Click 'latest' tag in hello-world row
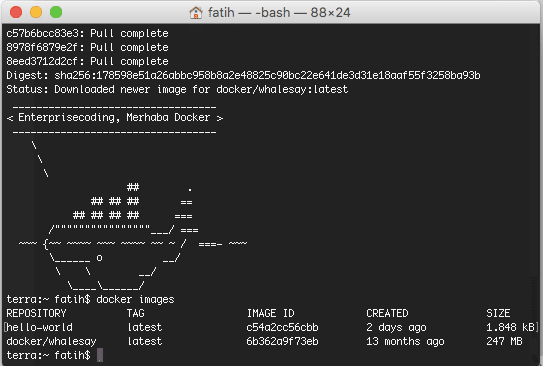Image resolution: width=543 pixels, height=366 pixels. pyautogui.click(x=144, y=327)
